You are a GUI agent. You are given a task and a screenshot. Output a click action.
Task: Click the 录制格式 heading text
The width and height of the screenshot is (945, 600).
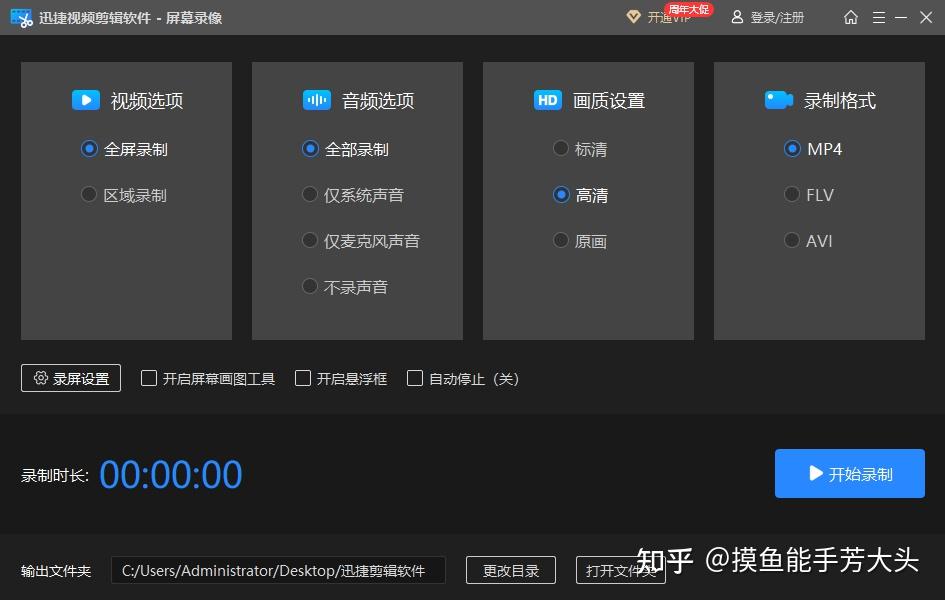point(840,101)
